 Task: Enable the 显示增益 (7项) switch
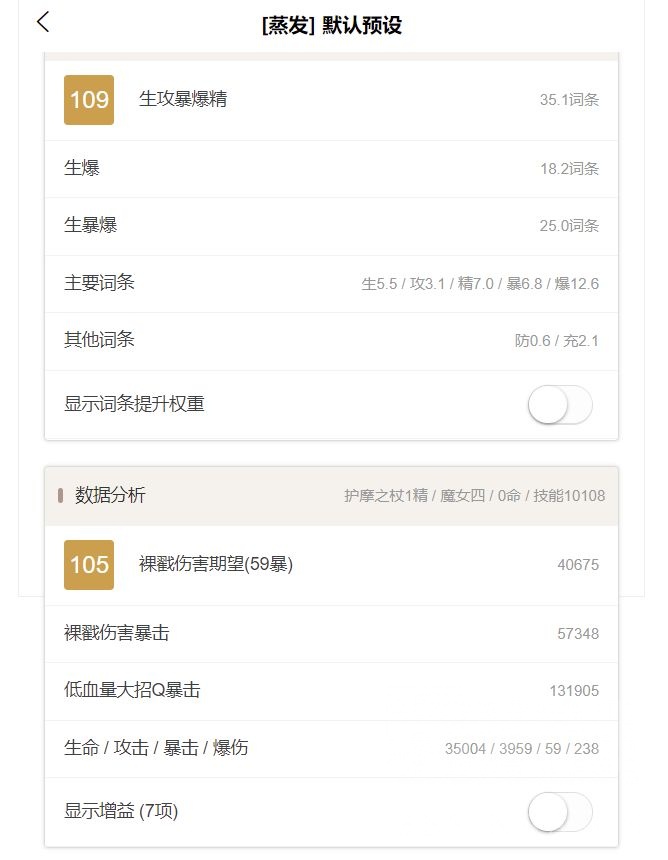pyautogui.click(x=560, y=812)
